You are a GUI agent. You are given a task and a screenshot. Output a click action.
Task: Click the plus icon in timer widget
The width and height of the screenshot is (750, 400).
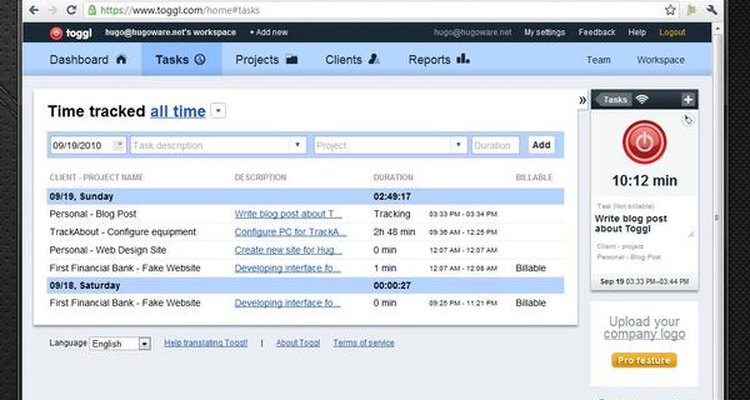688,100
